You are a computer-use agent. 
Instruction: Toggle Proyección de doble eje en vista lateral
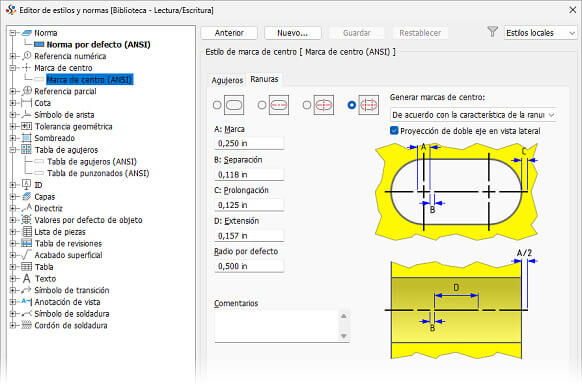coord(394,130)
